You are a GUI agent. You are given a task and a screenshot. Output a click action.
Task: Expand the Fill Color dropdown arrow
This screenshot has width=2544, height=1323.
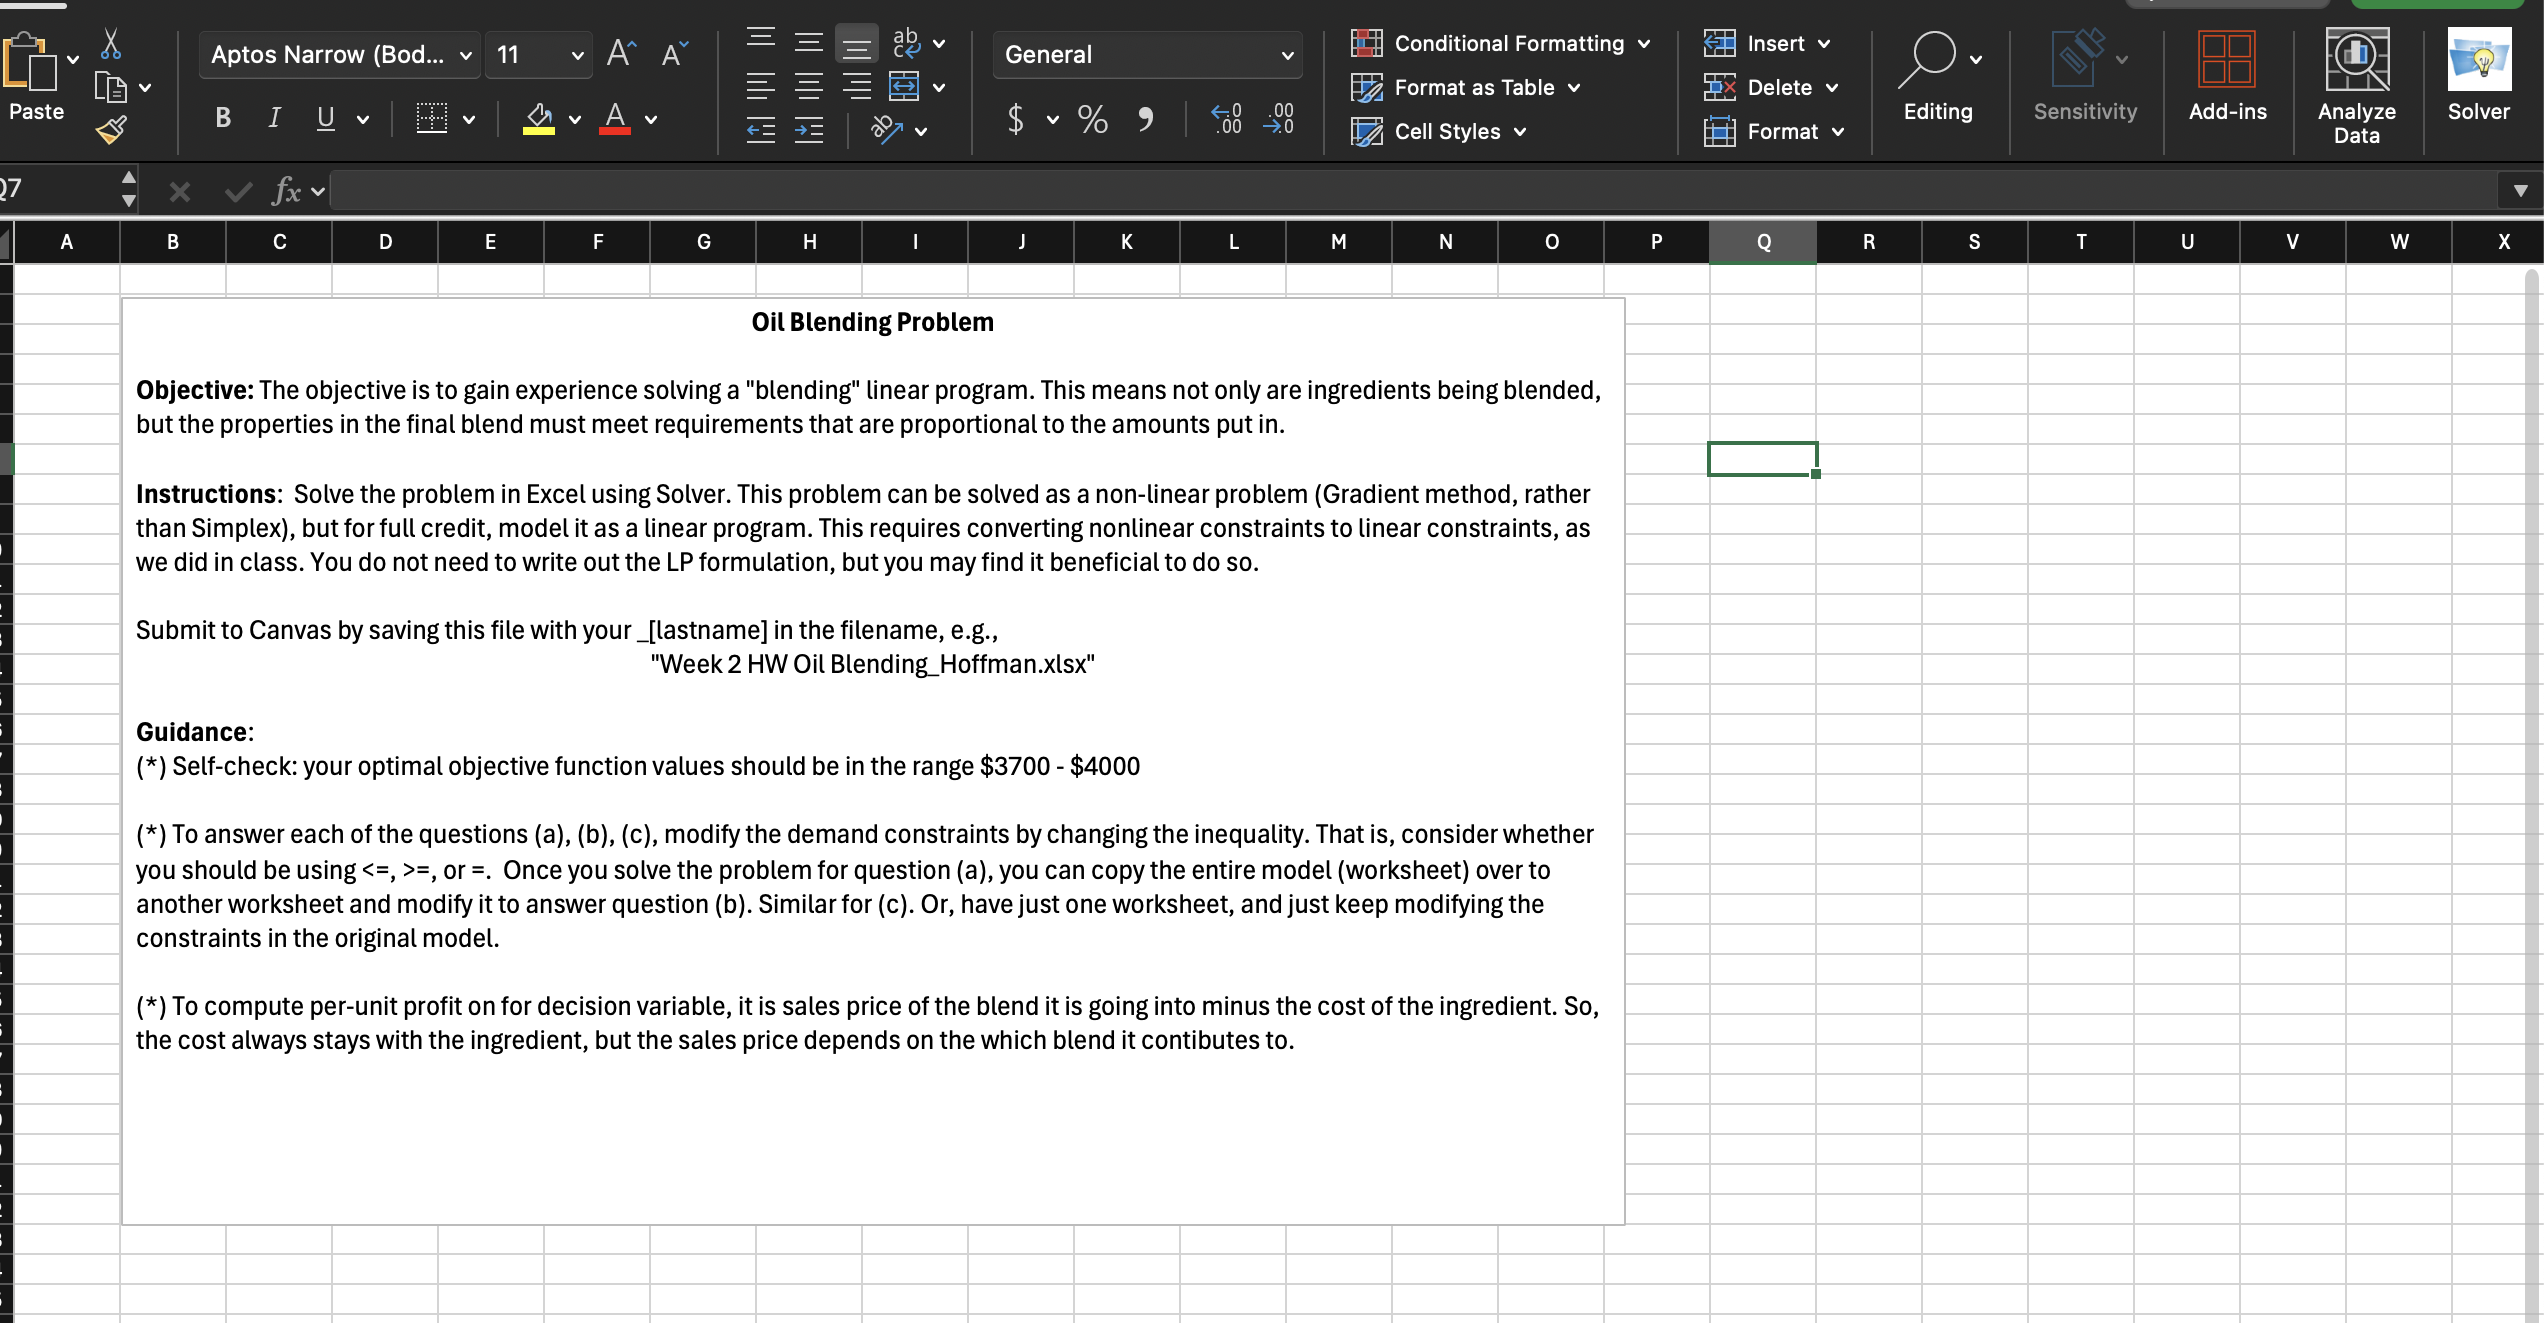coord(575,121)
